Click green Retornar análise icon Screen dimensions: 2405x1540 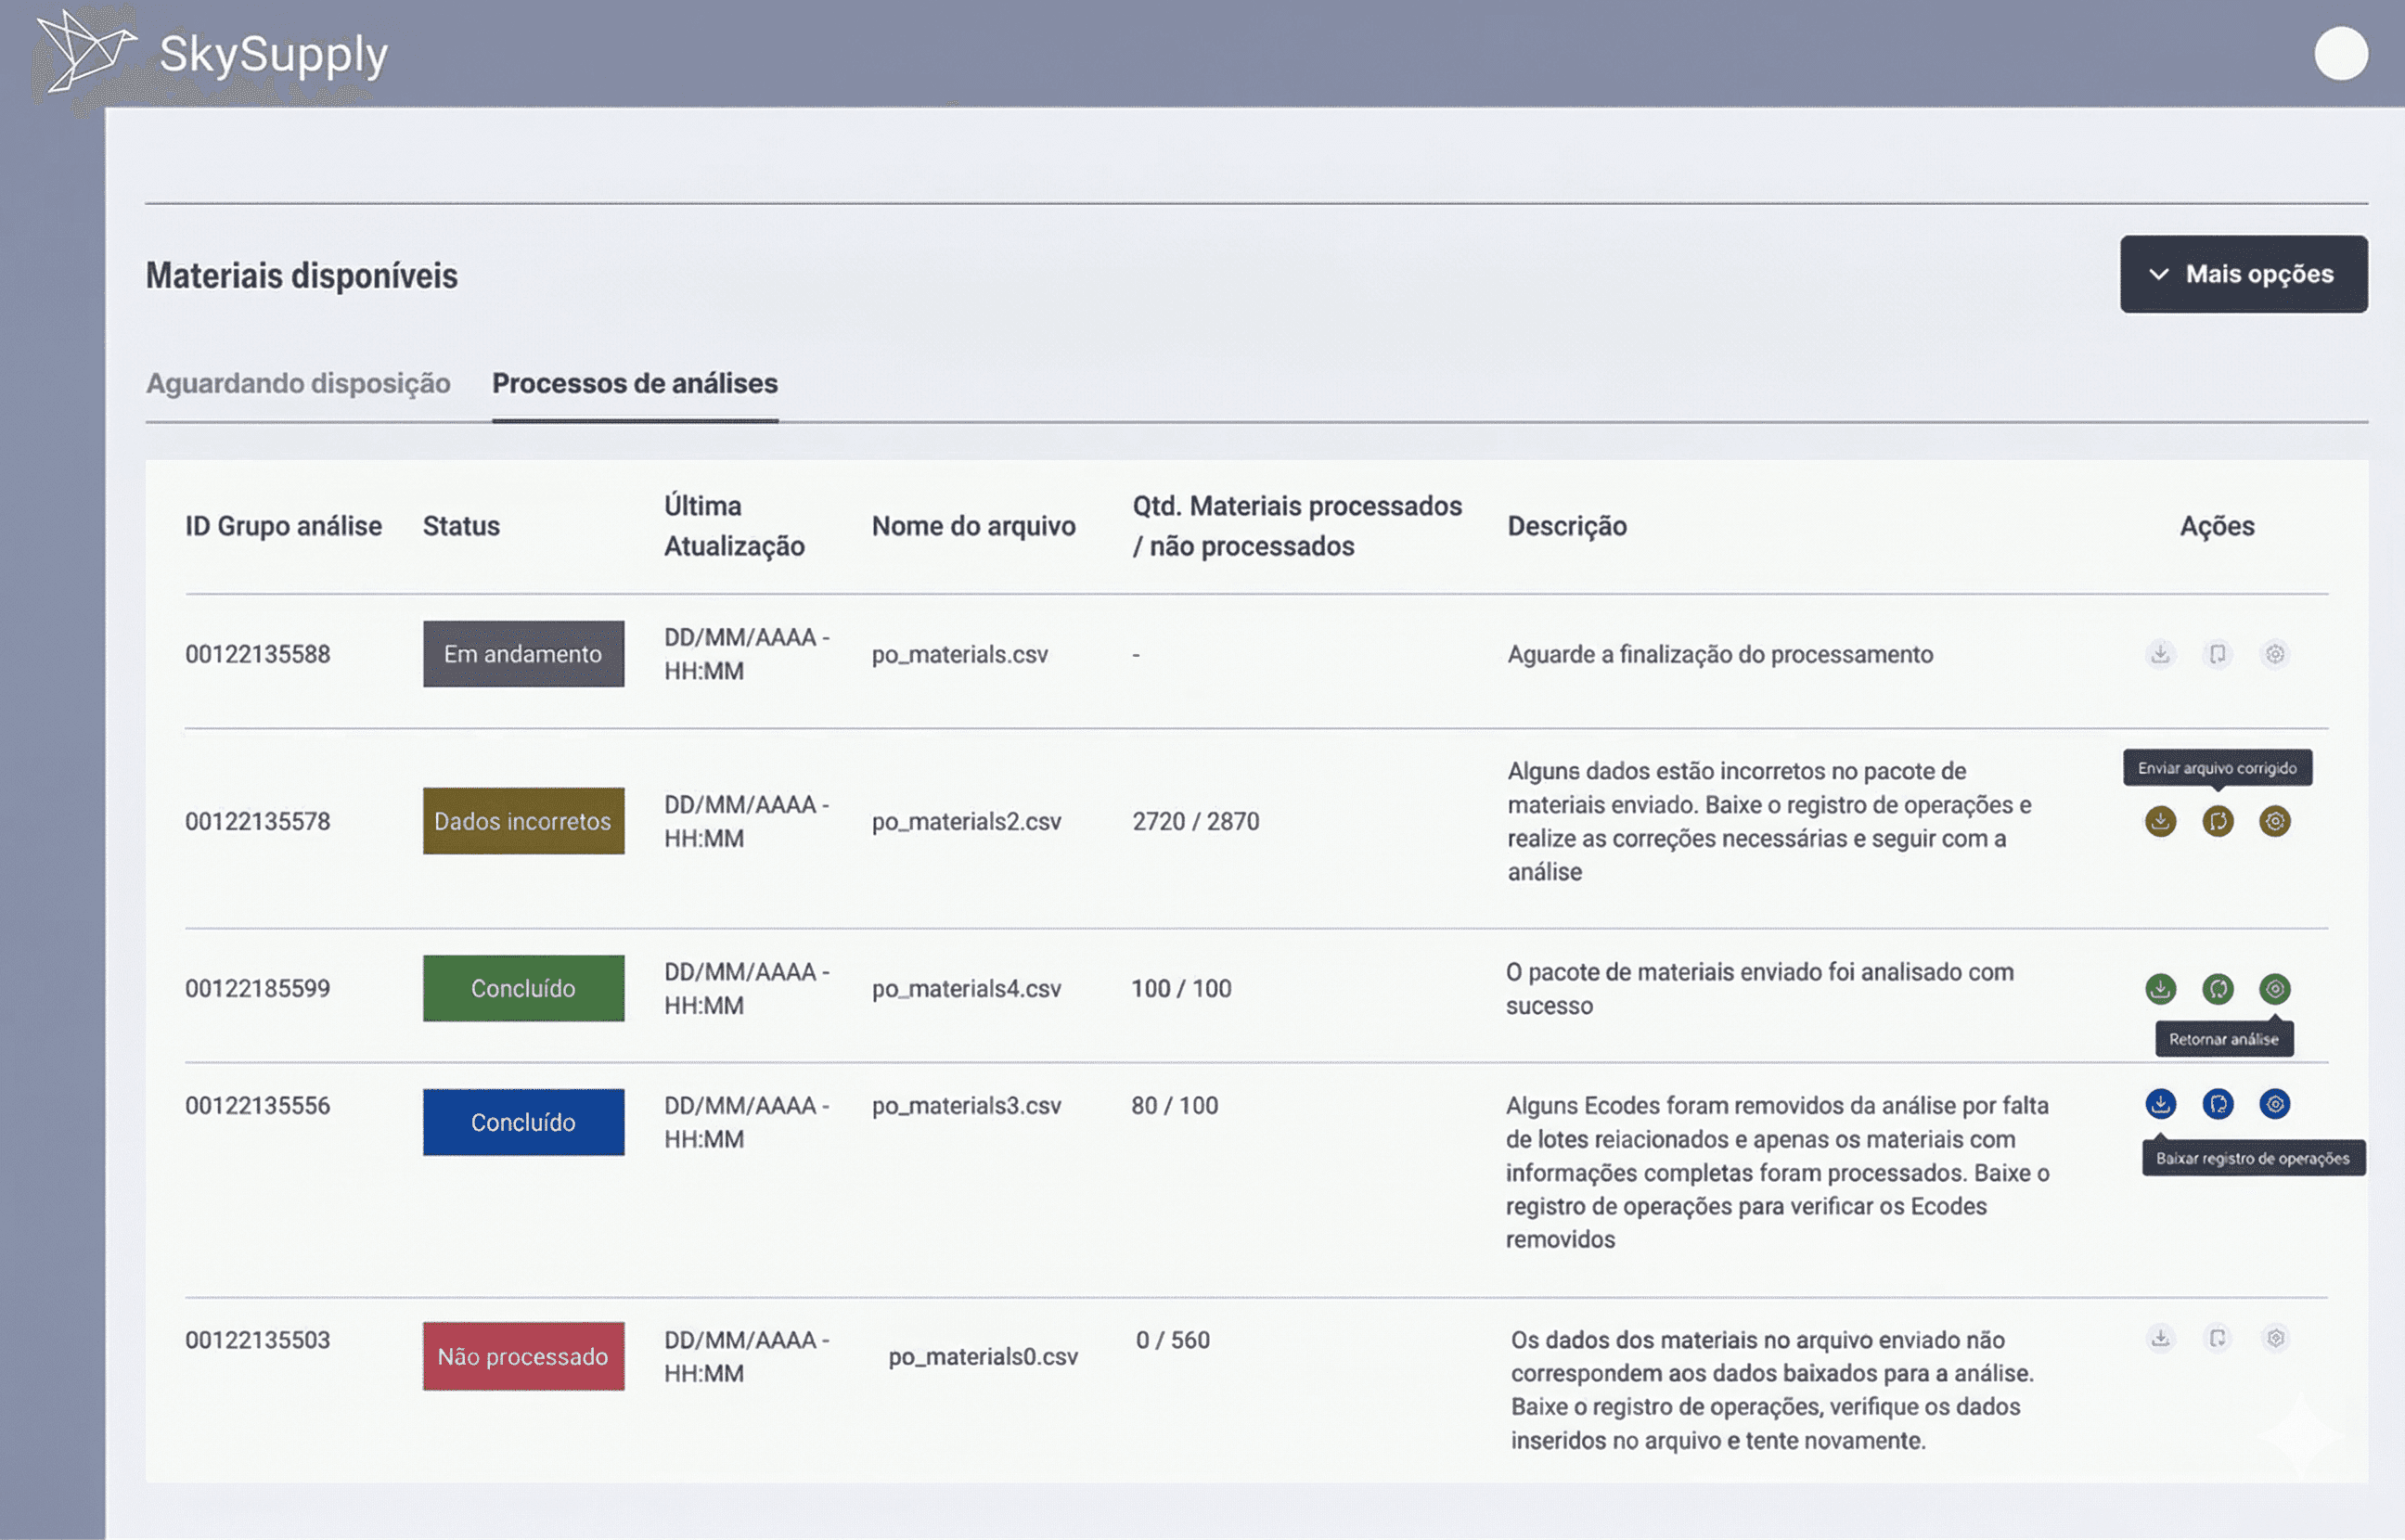(x=2274, y=989)
